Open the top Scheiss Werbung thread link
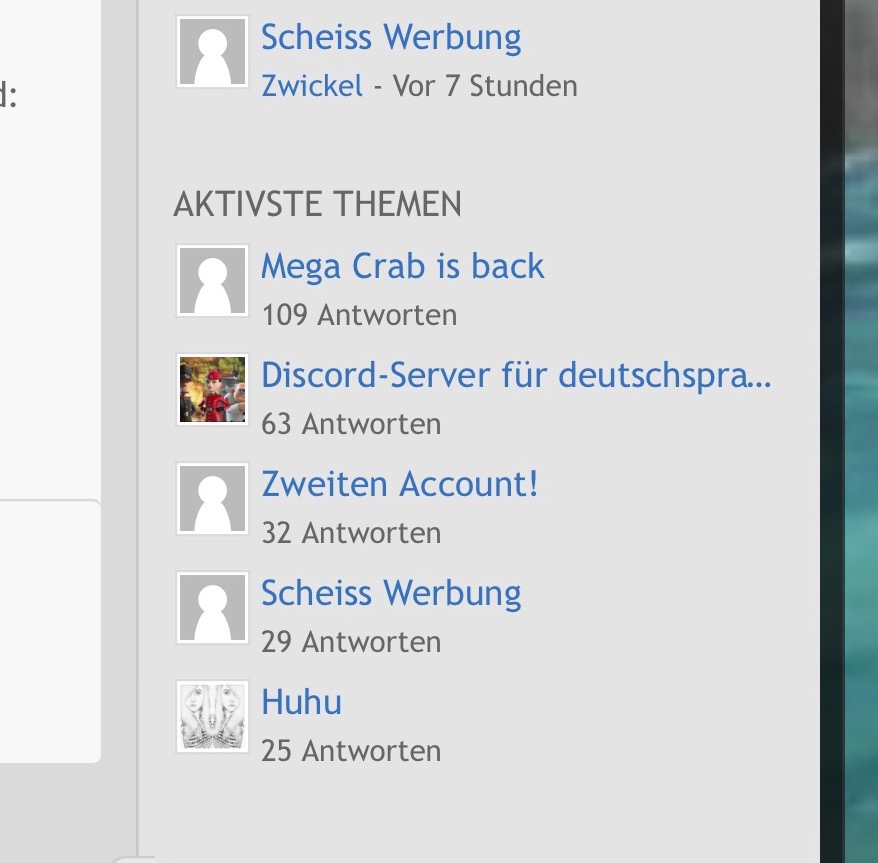The width and height of the screenshot is (878, 863). click(x=391, y=38)
